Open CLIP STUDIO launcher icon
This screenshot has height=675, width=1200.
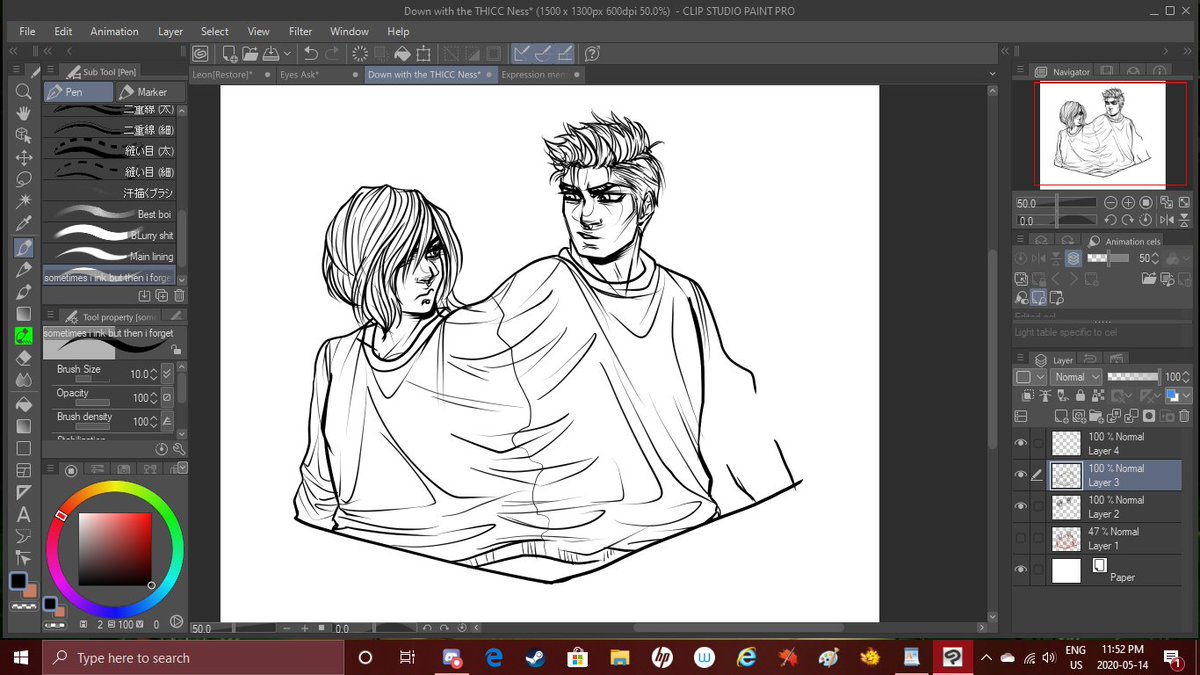[x=201, y=53]
